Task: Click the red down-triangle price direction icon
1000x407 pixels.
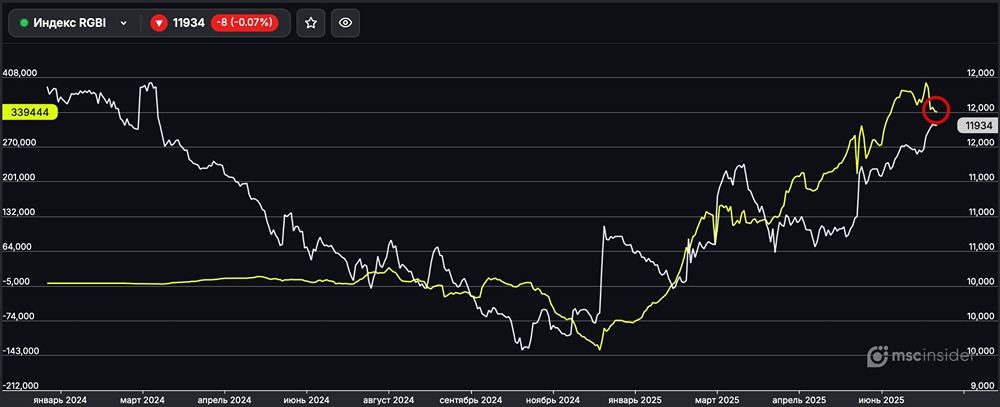Action: [x=159, y=23]
